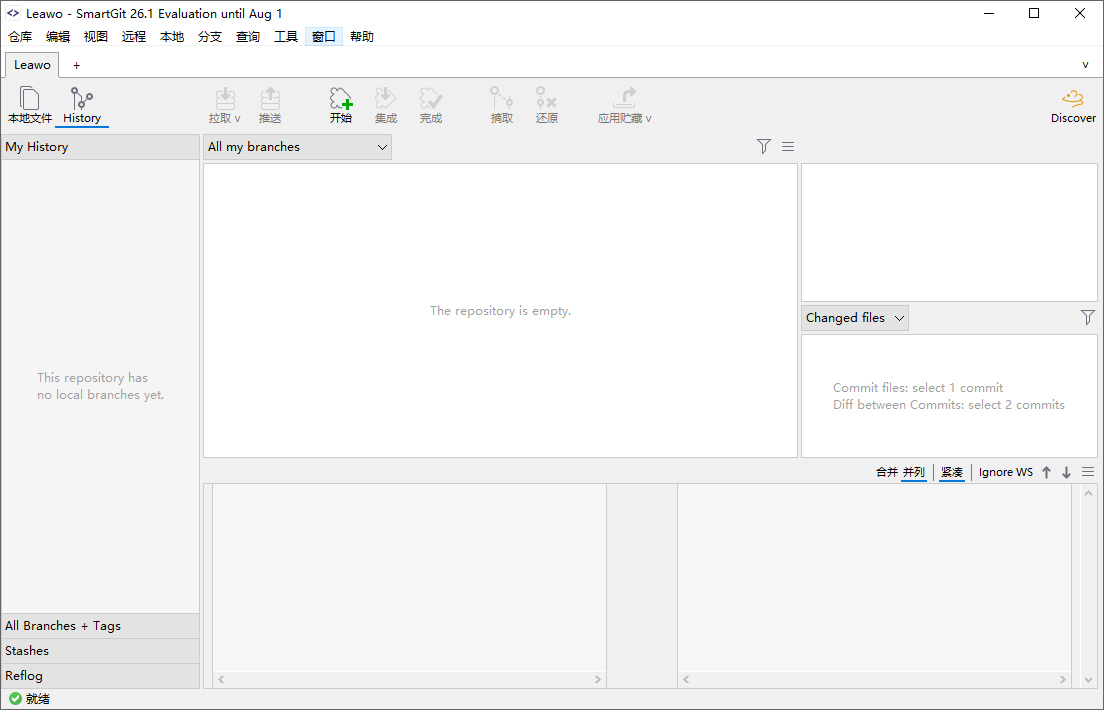Expand the All Branches + Tags section
Screen dimensions: 1104x710
pyautogui.click(x=101, y=625)
